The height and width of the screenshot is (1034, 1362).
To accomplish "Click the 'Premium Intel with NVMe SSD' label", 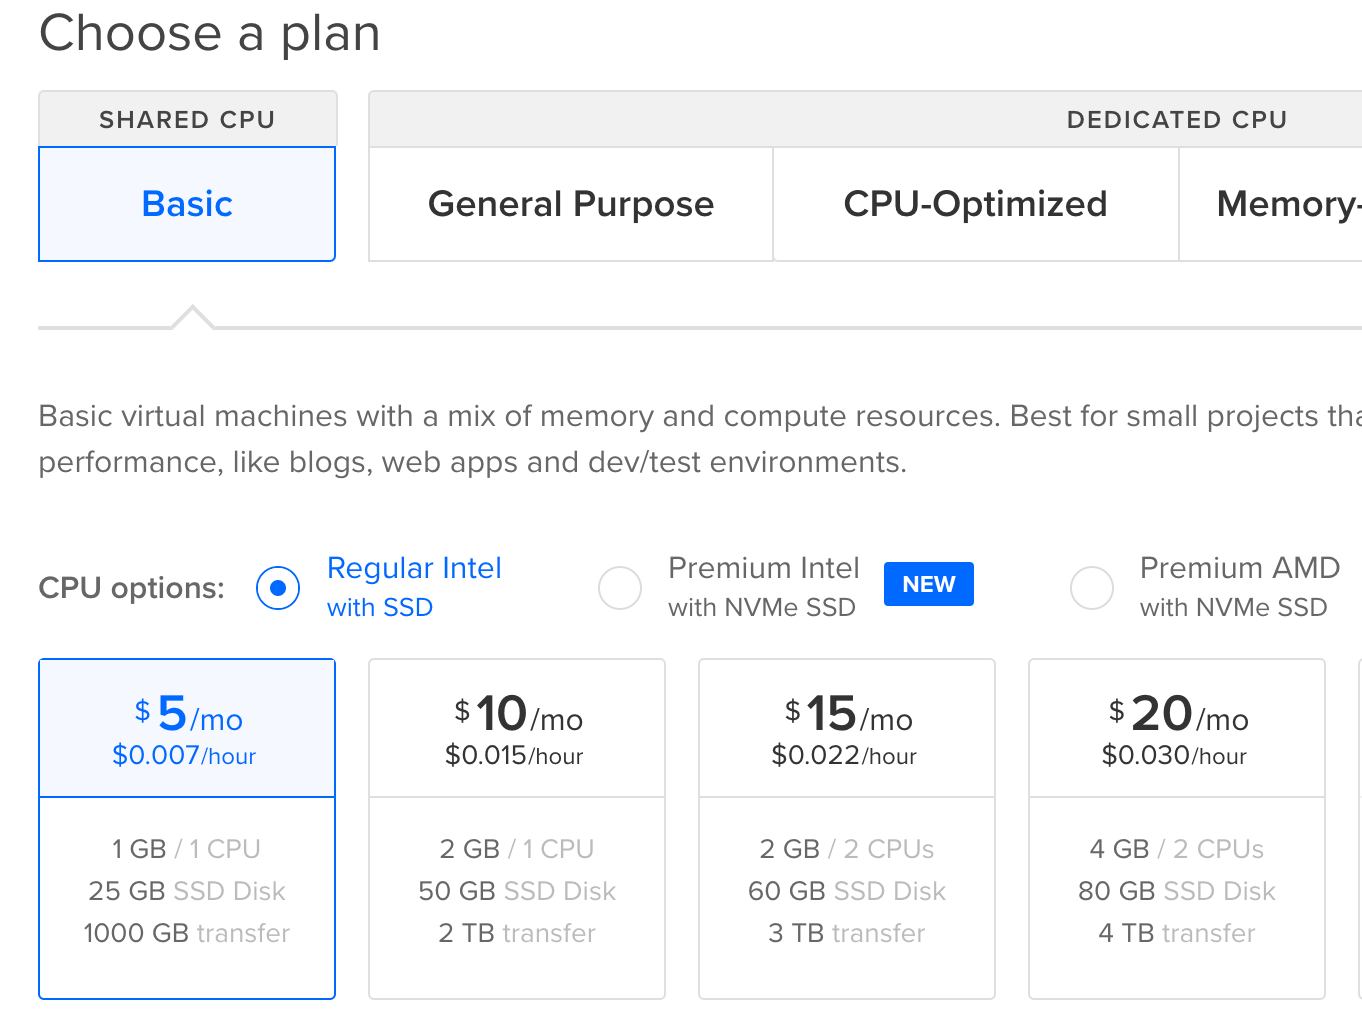I will pyautogui.click(x=763, y=587).
